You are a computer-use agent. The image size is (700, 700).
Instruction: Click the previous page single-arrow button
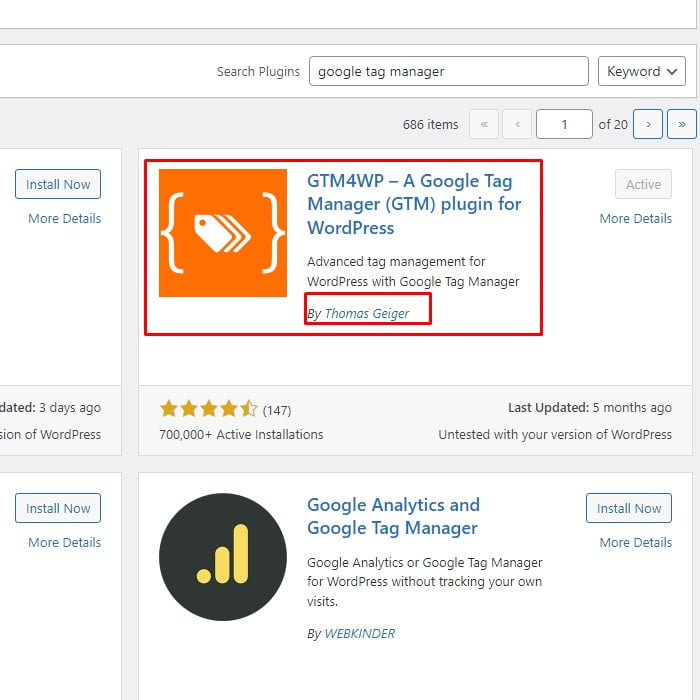517,124
